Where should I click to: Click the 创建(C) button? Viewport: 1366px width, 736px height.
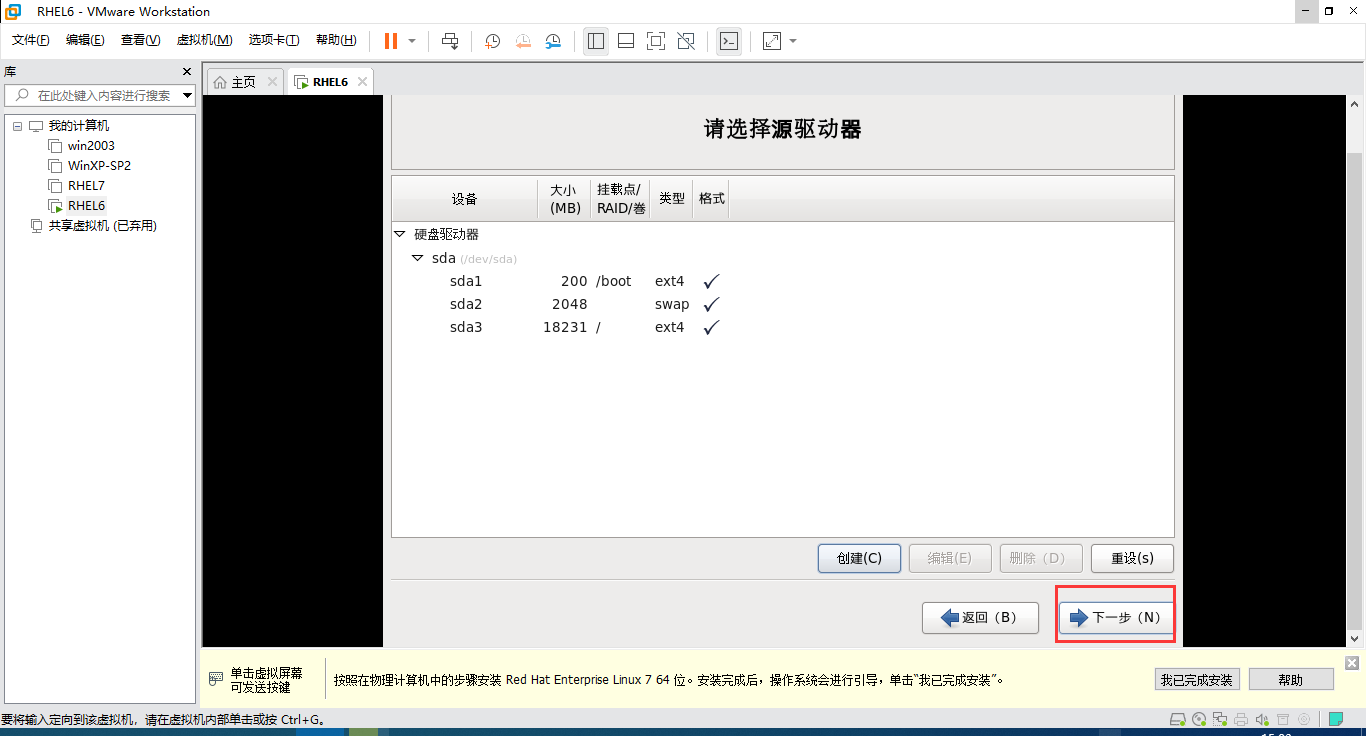pos(859,558)
